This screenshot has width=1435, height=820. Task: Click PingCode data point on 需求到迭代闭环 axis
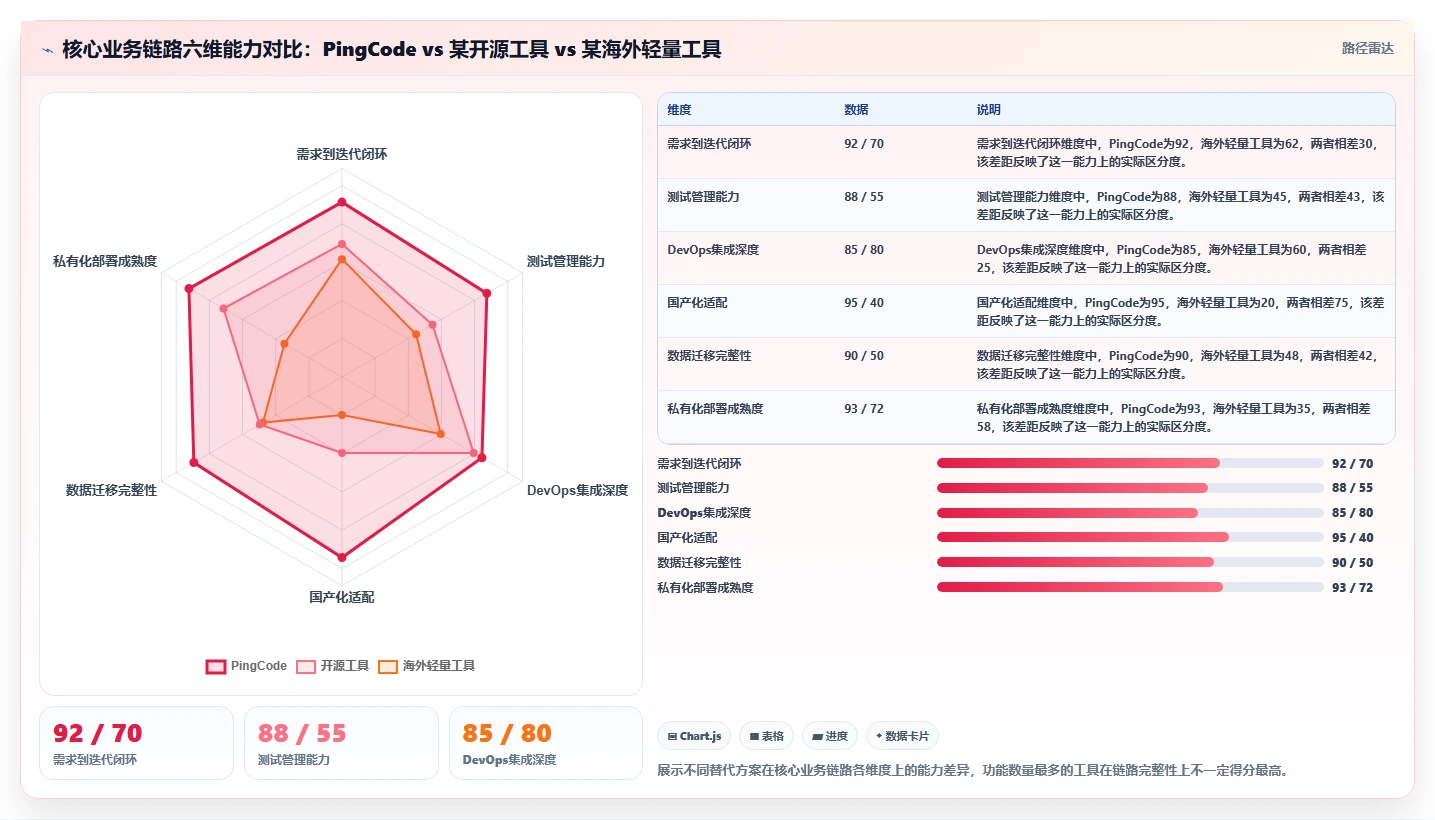[x=342, y=203]
